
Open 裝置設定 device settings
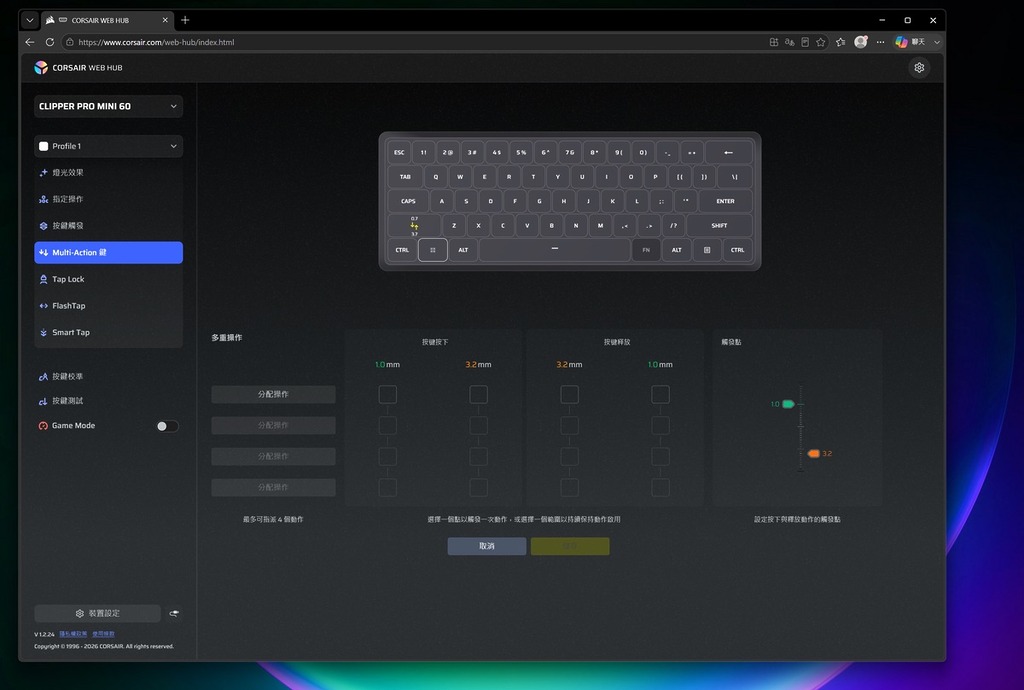(x=97, y=613)
